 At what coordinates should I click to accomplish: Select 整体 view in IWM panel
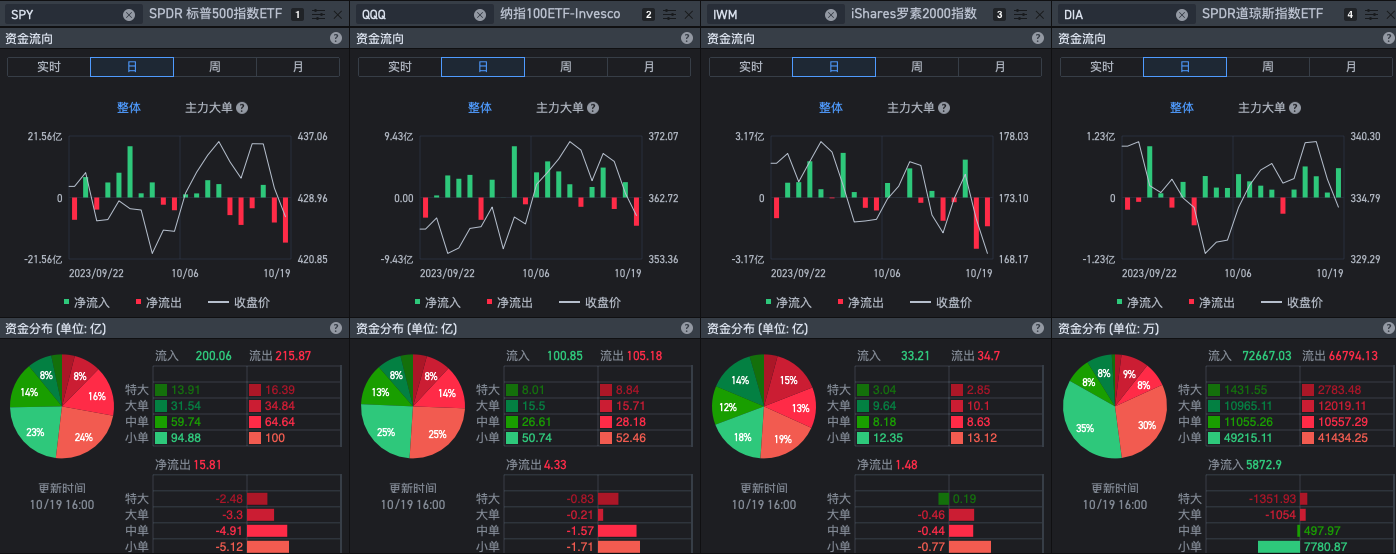pyautogui.click(x=831, y=108)
